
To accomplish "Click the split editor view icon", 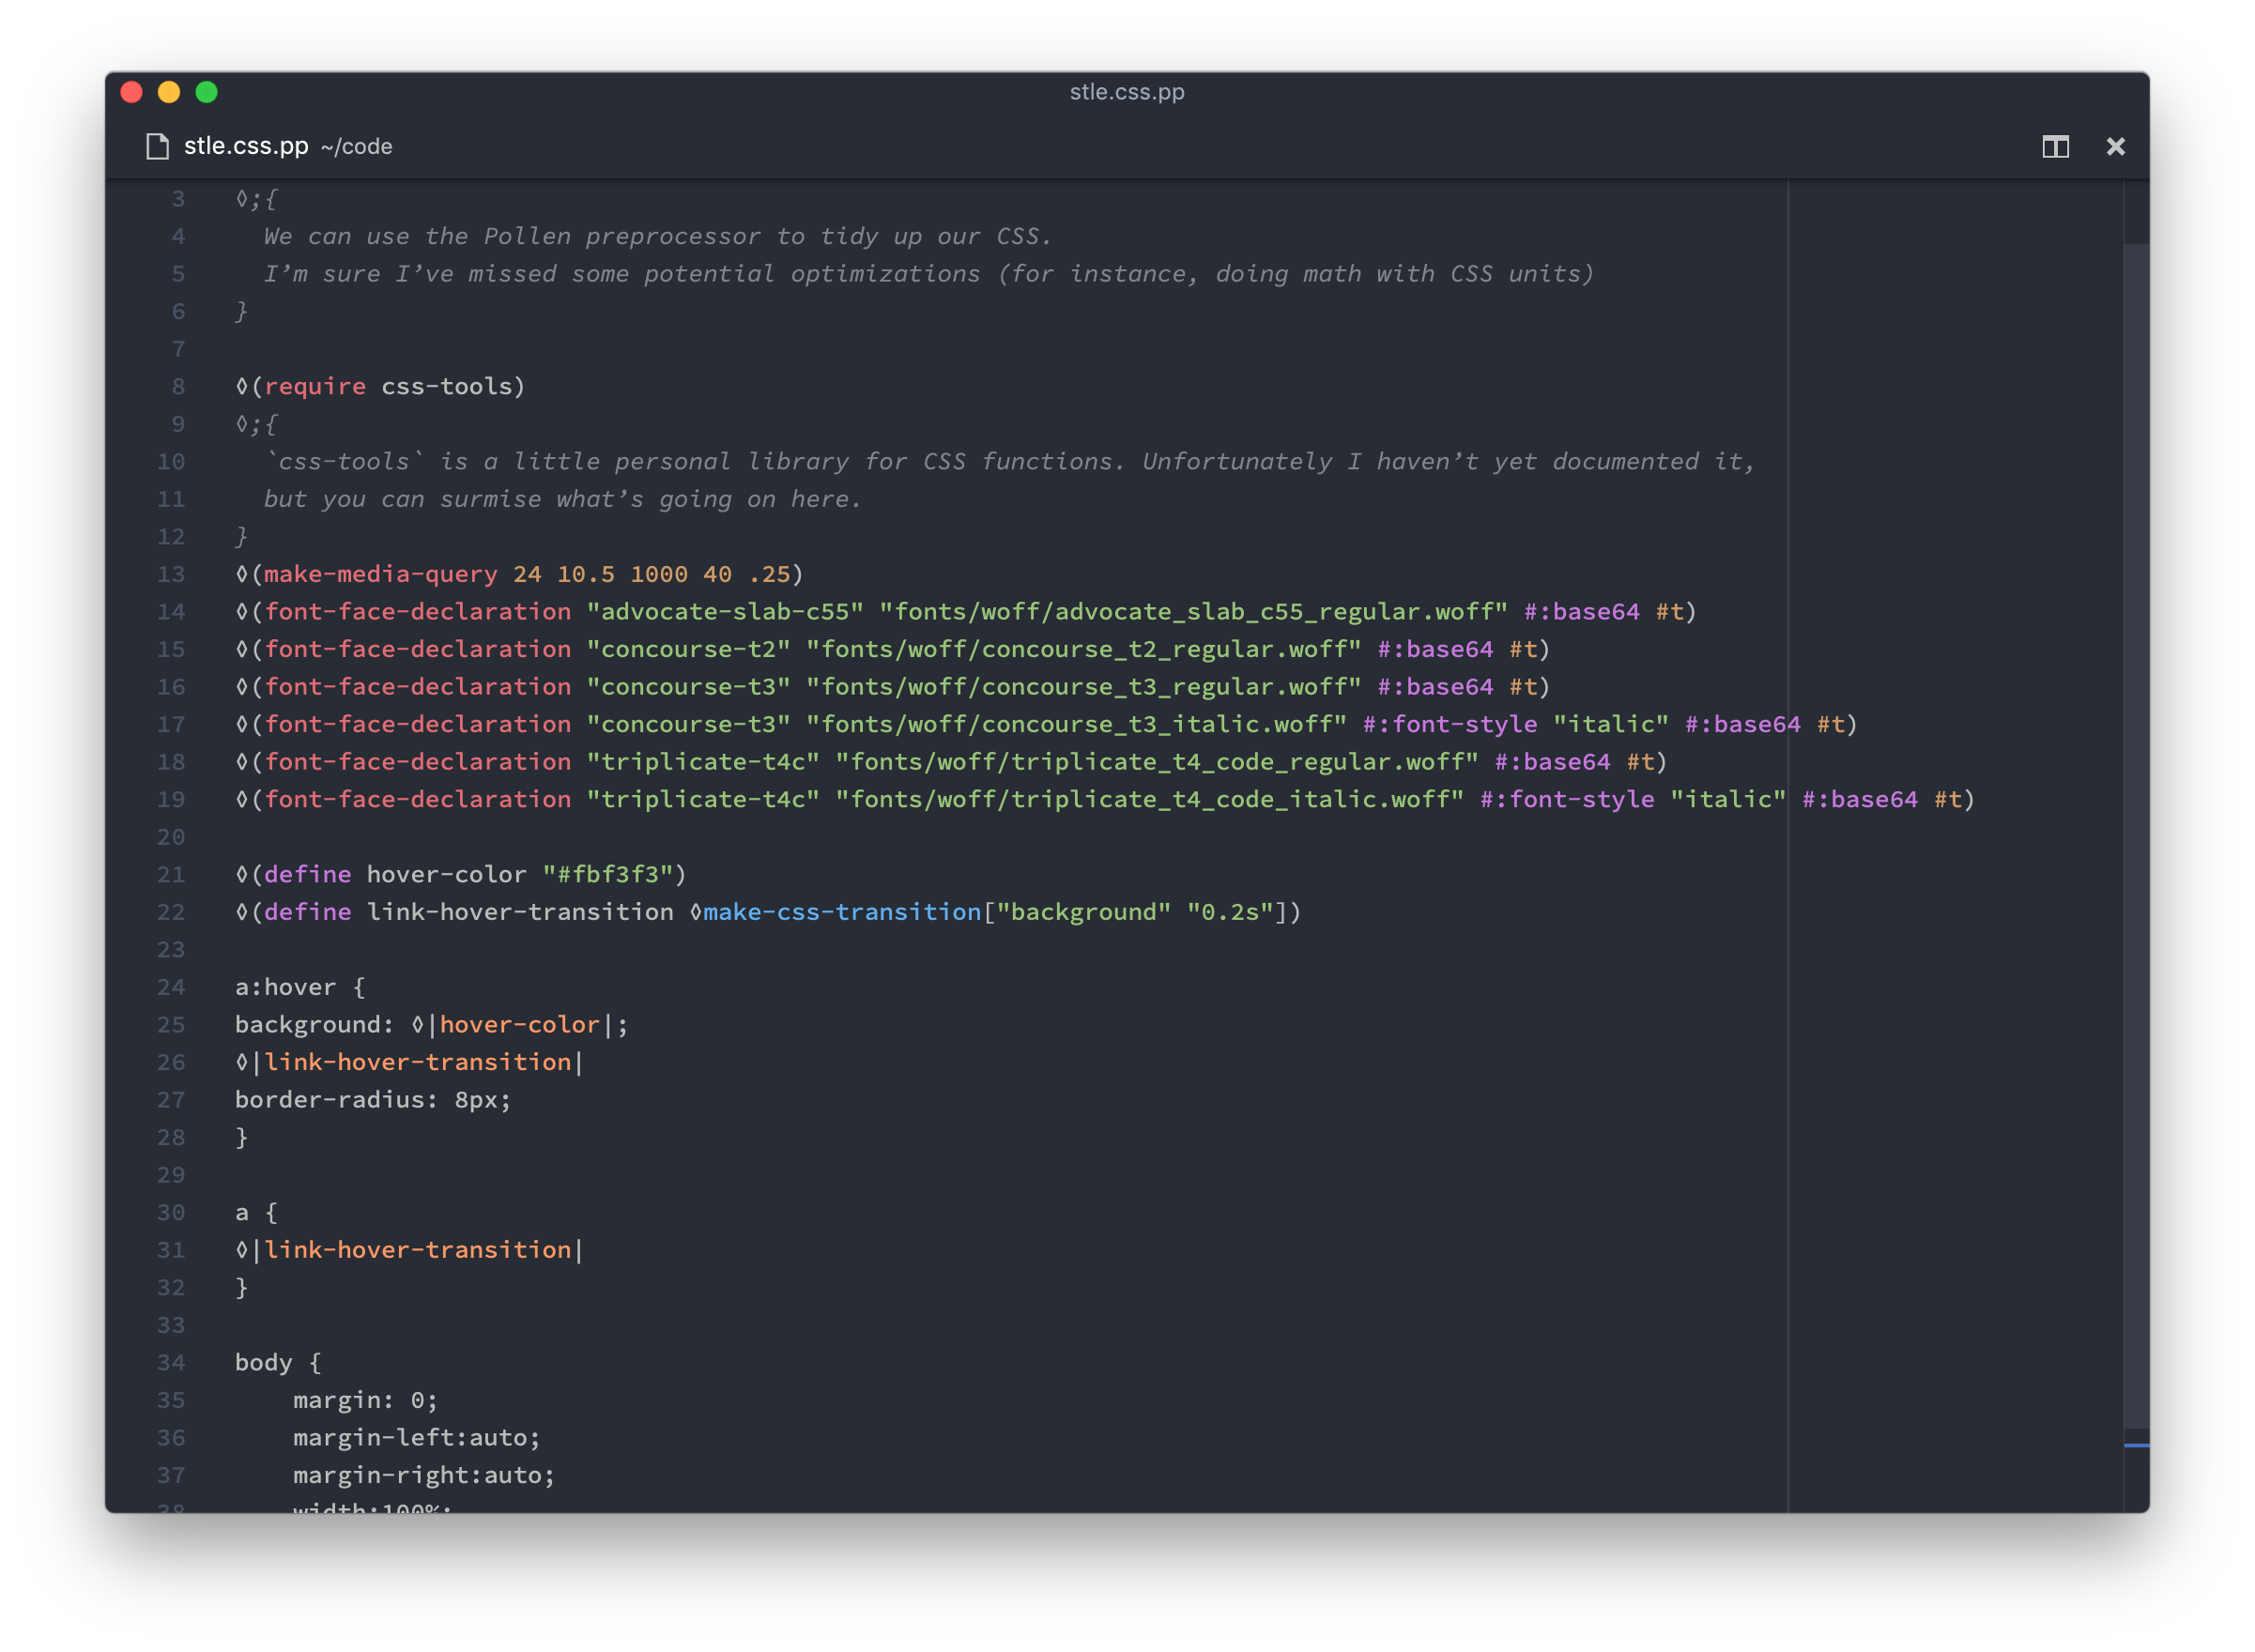I will 2055,147.
